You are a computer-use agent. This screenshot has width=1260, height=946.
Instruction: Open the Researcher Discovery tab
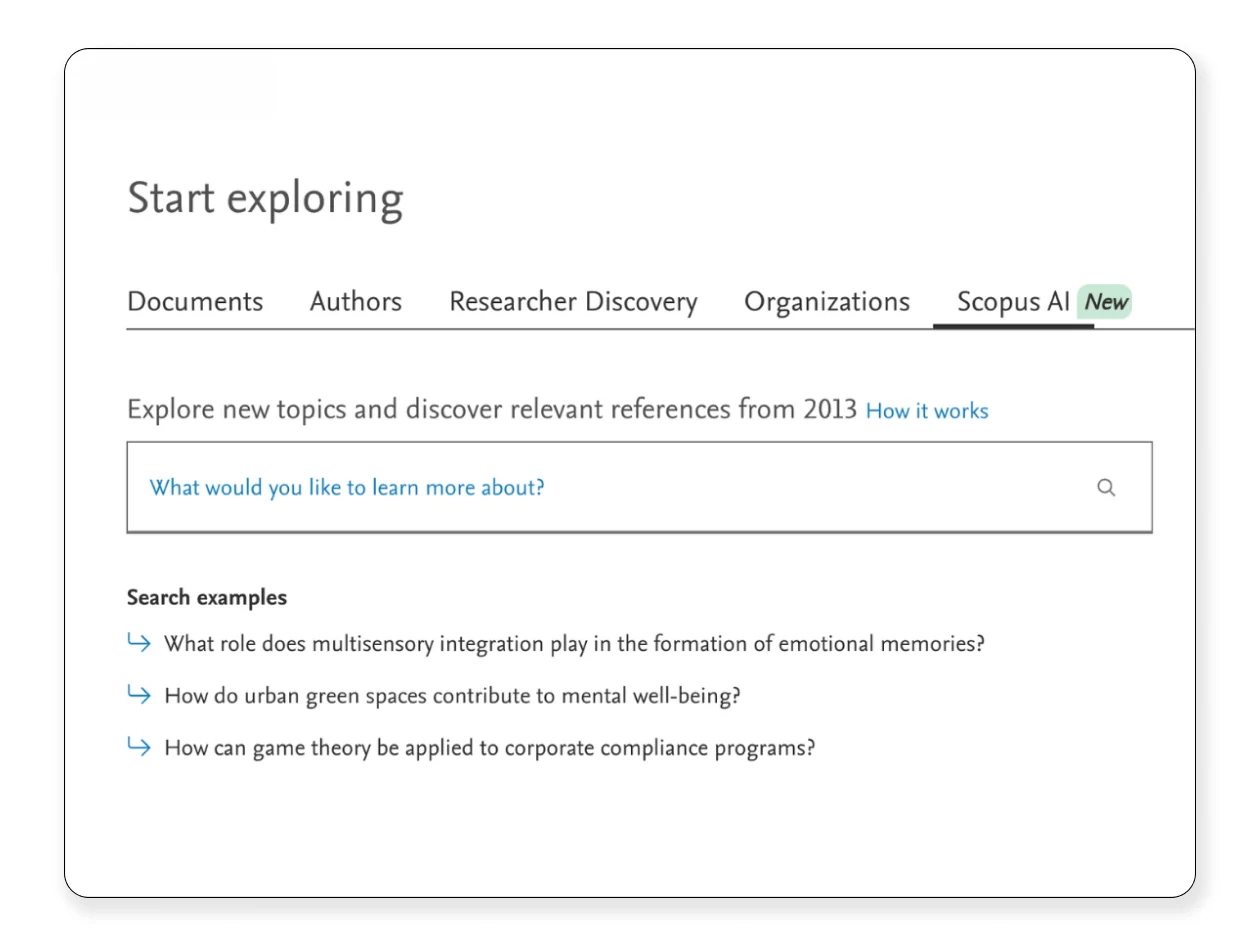pos(572,302)
